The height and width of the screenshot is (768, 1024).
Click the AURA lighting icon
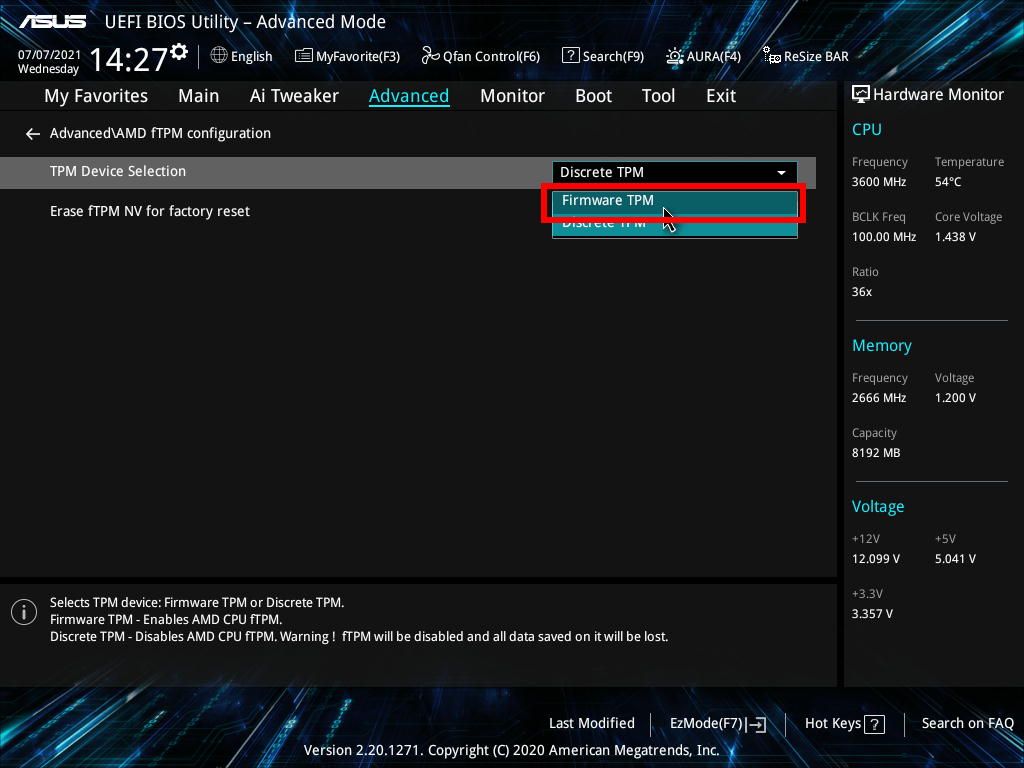pos(675,56)
